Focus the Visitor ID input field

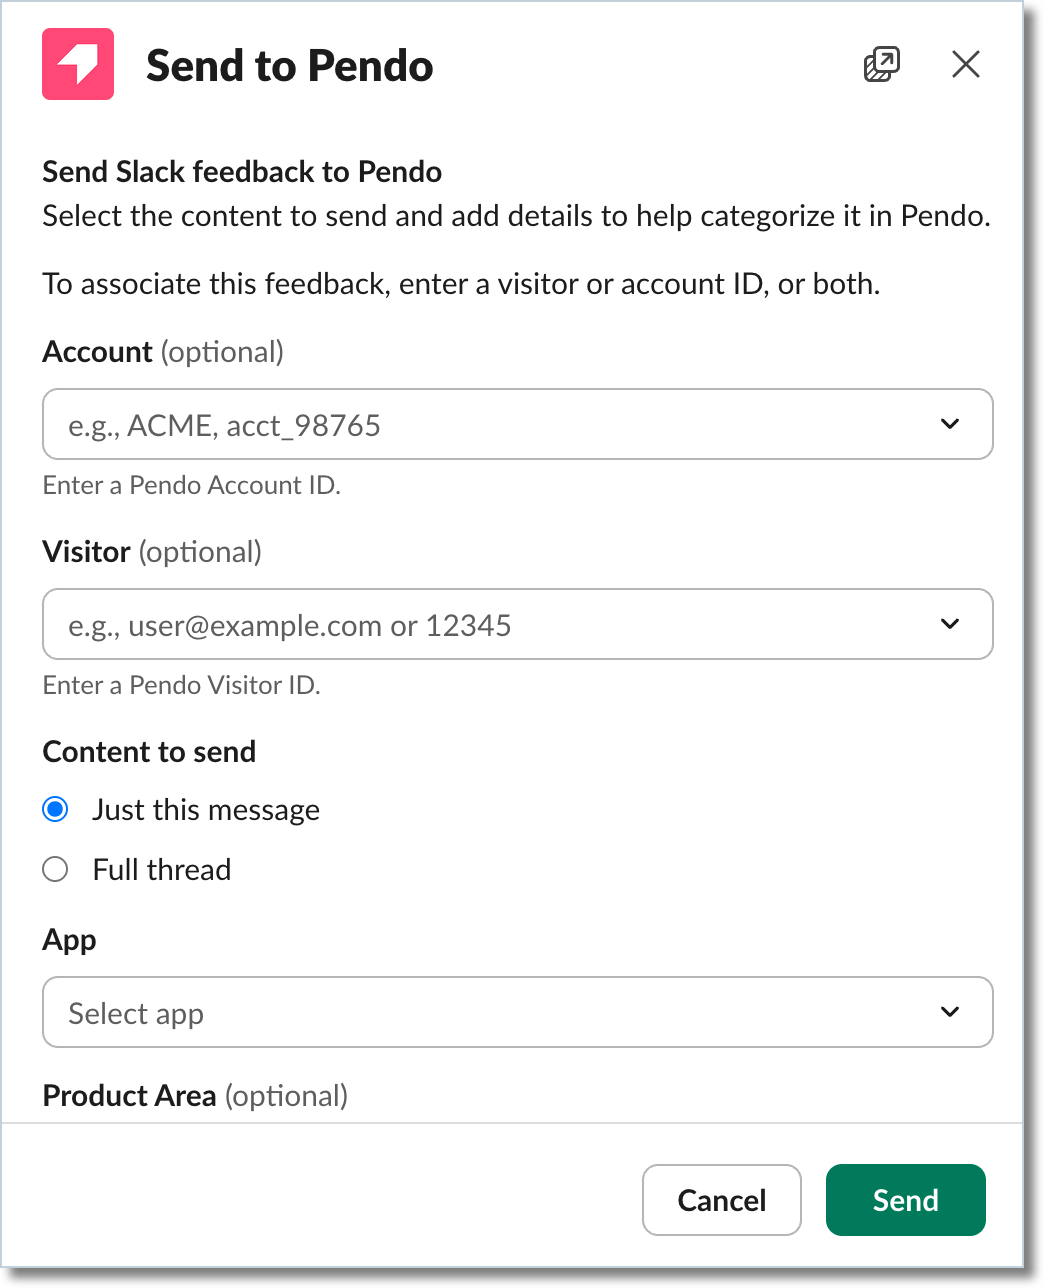coord(518,624)
